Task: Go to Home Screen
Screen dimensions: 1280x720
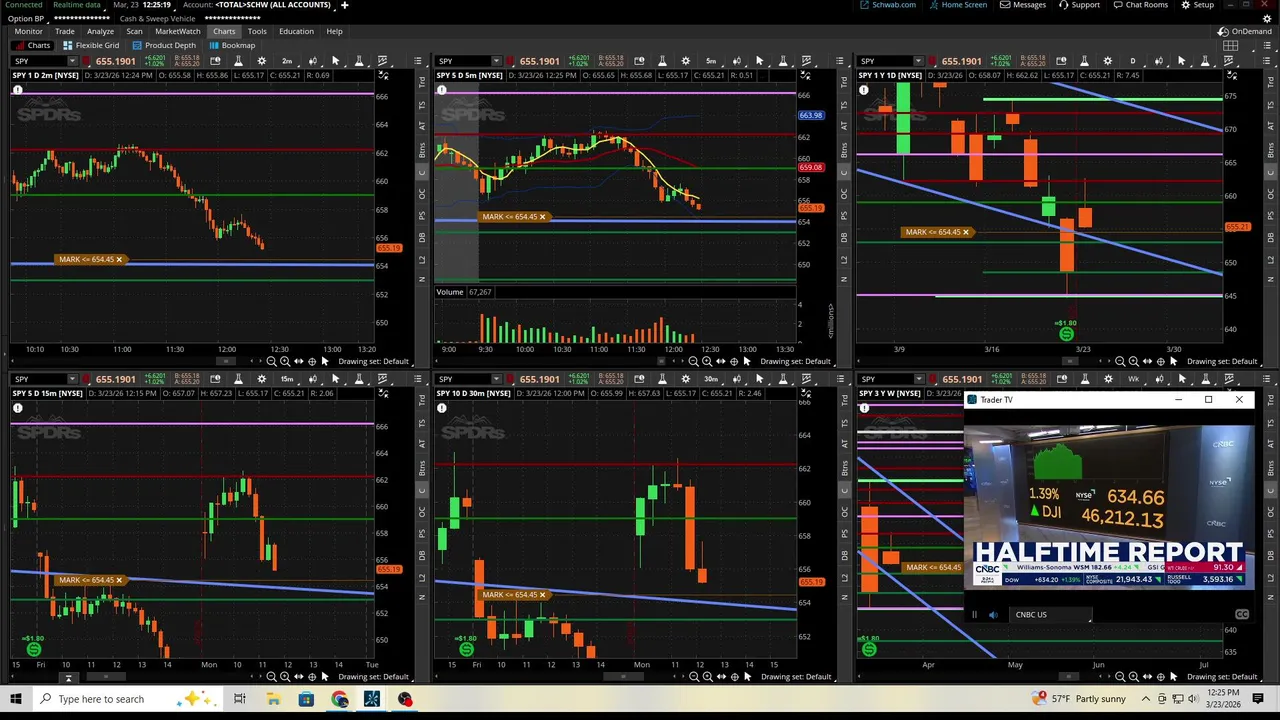Action: click(x=958, y=5)
